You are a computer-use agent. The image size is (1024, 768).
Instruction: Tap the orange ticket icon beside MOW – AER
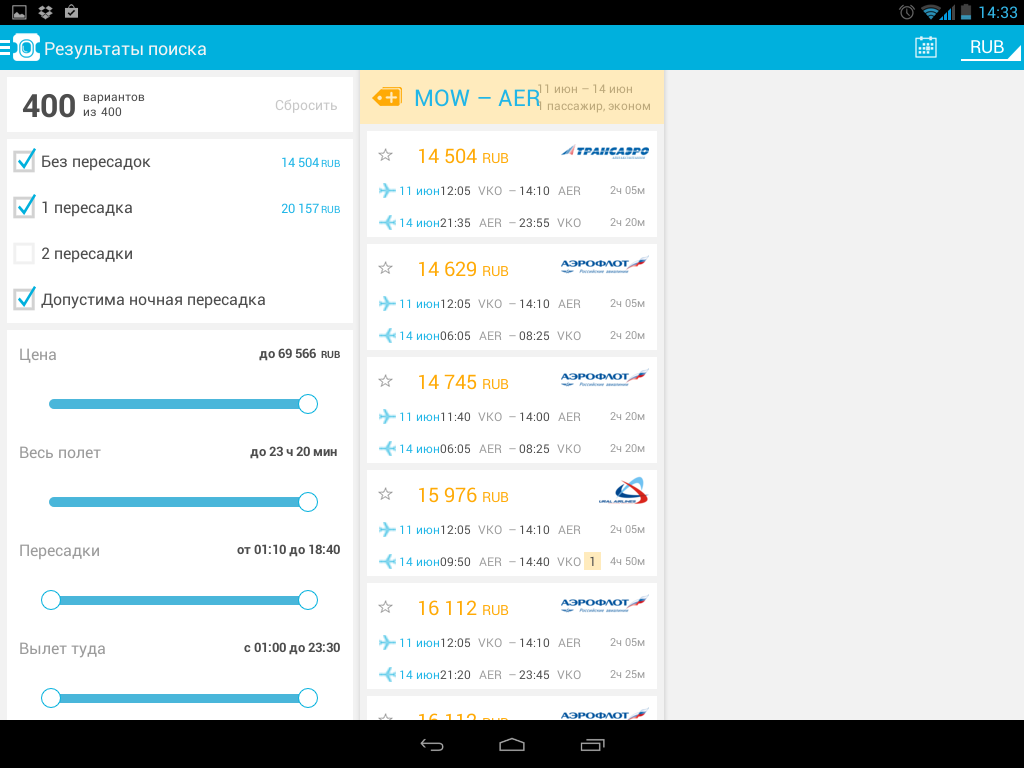coord(387,98)
